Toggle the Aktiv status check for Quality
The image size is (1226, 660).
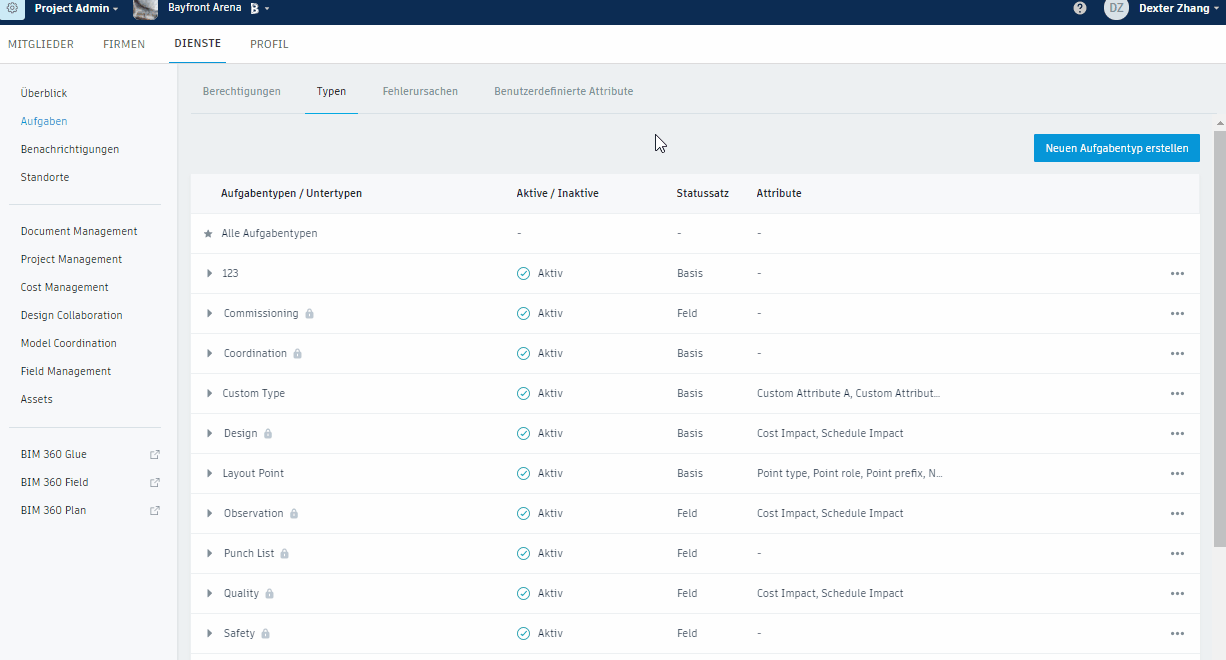[x=523, y=593]
